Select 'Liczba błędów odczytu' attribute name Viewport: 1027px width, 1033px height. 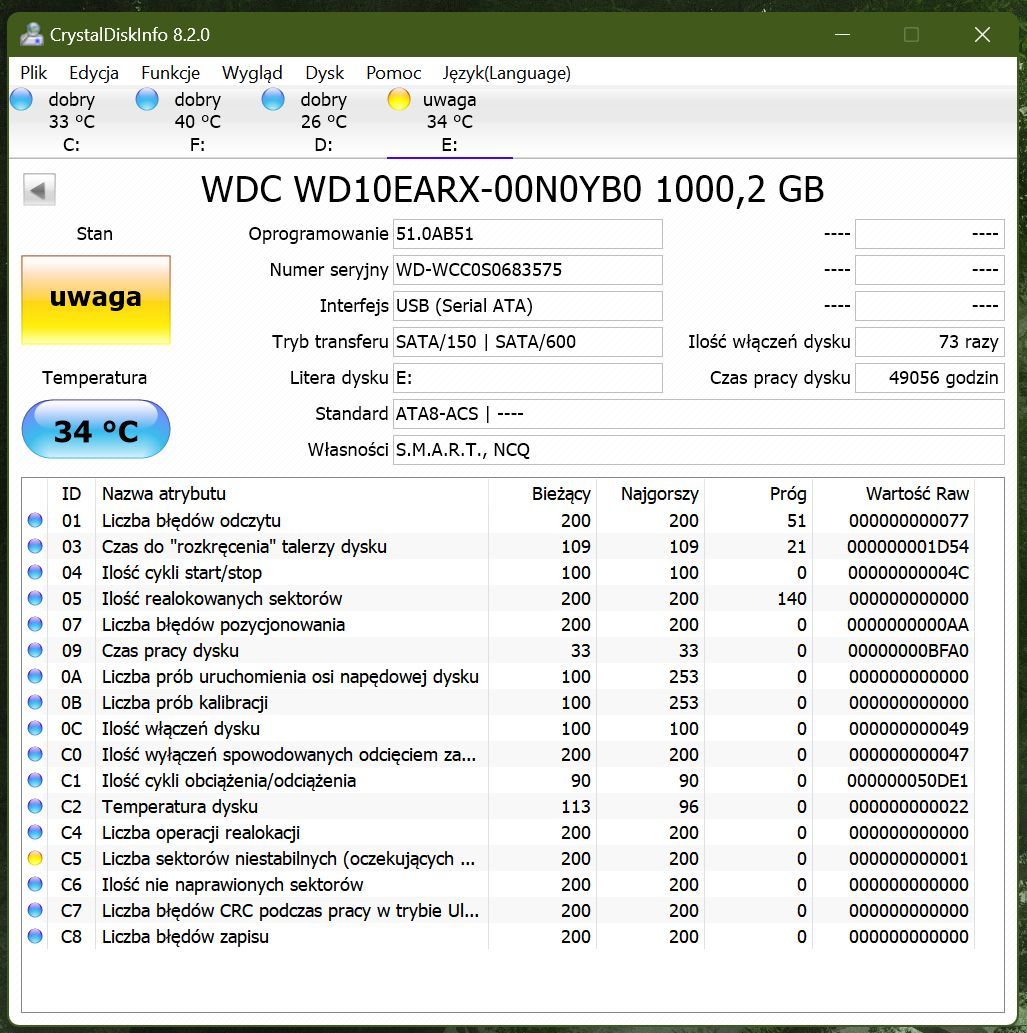click(x=191, y=520)
